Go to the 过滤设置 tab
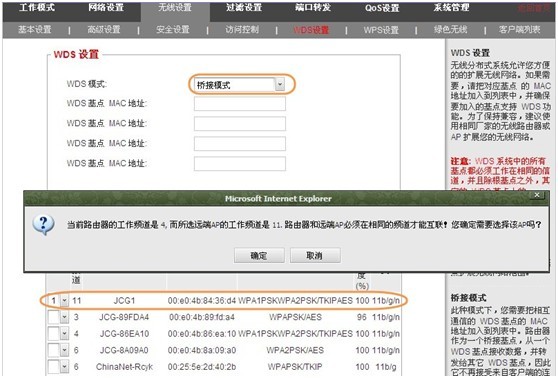 coord(244,7)
